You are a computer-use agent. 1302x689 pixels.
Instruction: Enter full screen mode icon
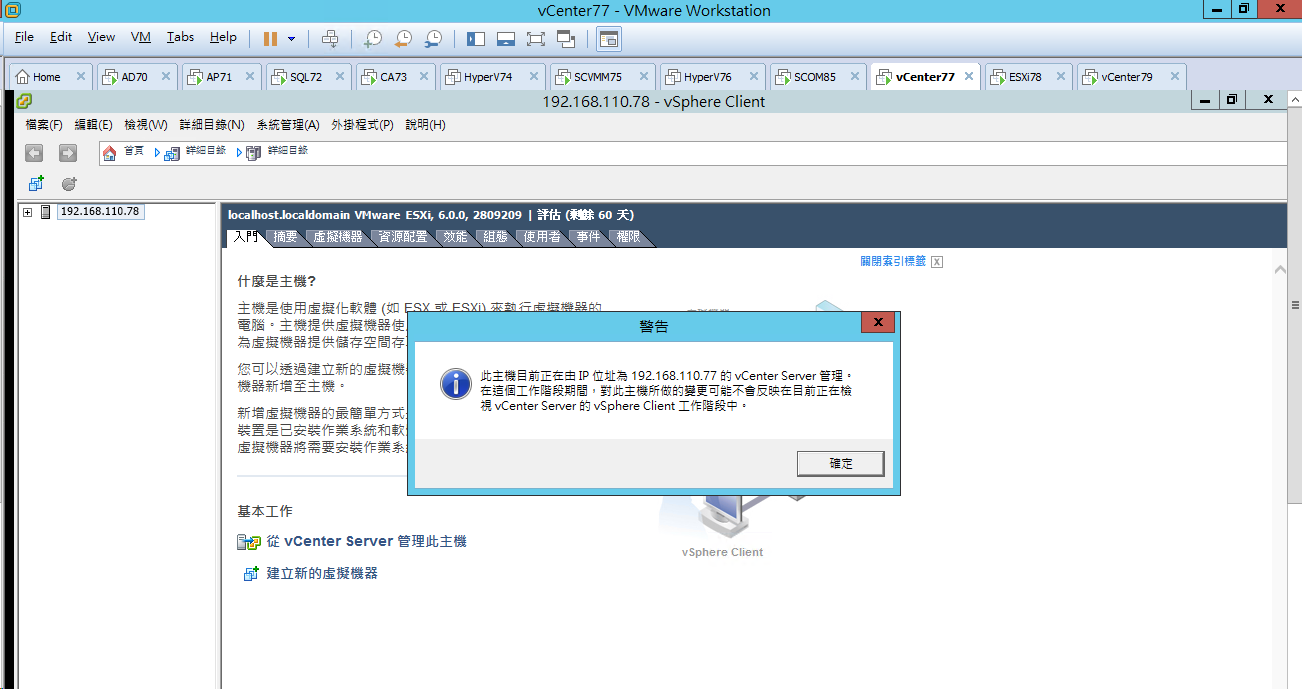535,38
